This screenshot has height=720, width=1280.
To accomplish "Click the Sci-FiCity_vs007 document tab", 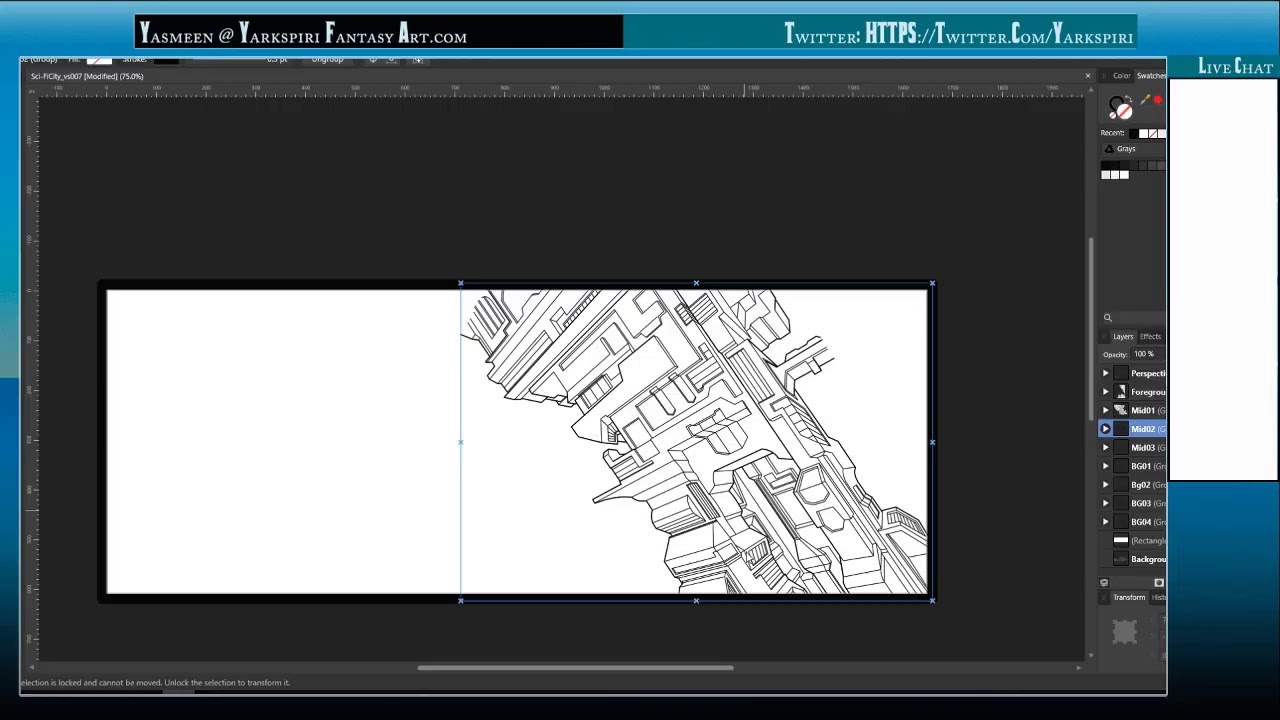I will point(87,76).
